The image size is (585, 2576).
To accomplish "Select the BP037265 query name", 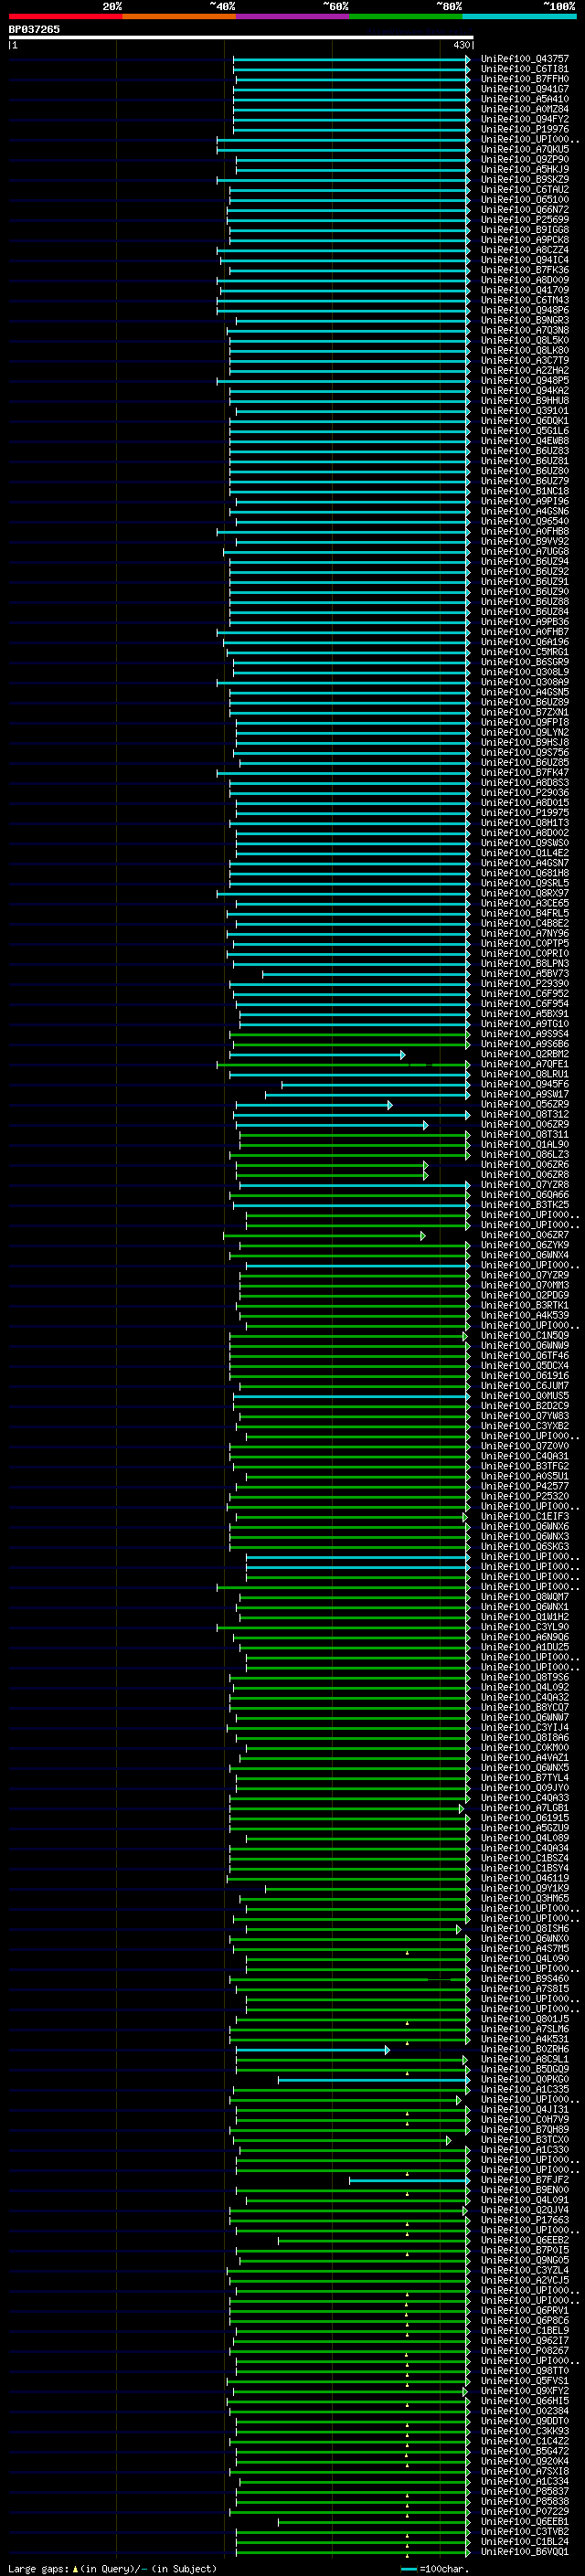I will pos(34,29).
